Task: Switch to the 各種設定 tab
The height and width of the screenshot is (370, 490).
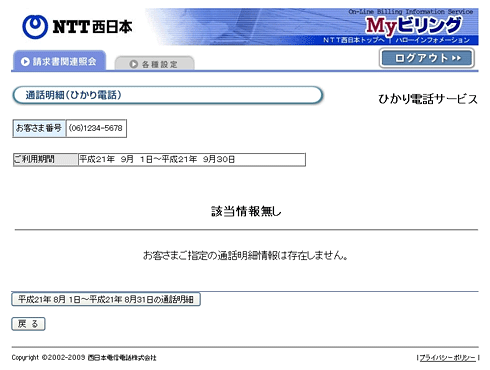Action: [x=154, y=63]
